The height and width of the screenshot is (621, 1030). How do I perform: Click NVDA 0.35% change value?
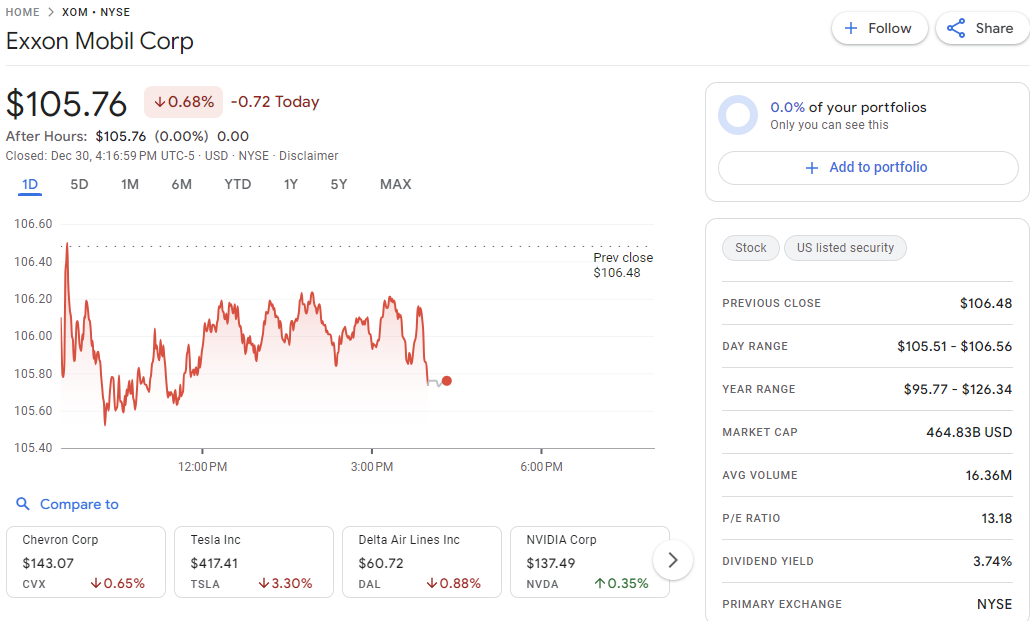tap(621, 584)
